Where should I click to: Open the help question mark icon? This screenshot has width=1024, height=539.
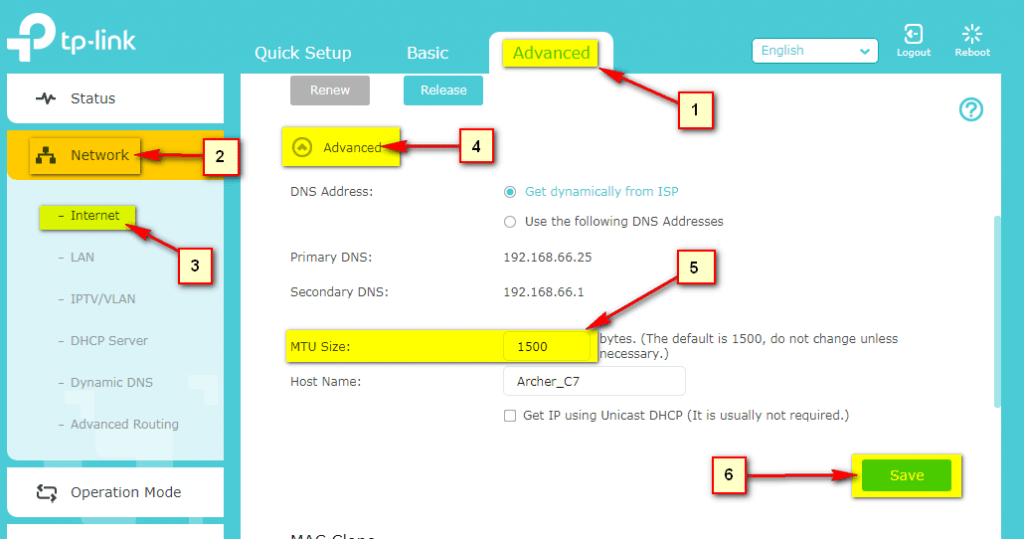(x=971, y=110)
